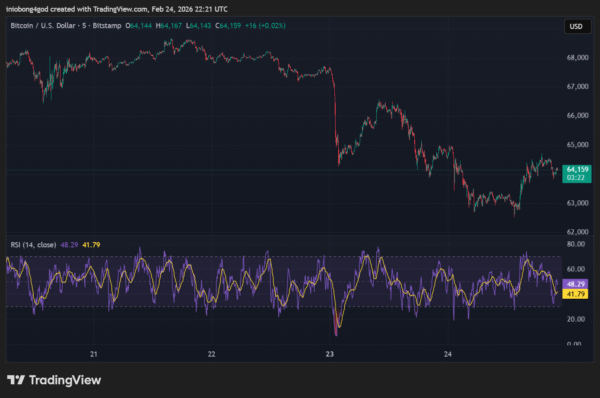Click the 65,000 price axis label
Image resolution: width=600 pixels, height=398 pixels.
pyautogui.click(x=577, y=145)
